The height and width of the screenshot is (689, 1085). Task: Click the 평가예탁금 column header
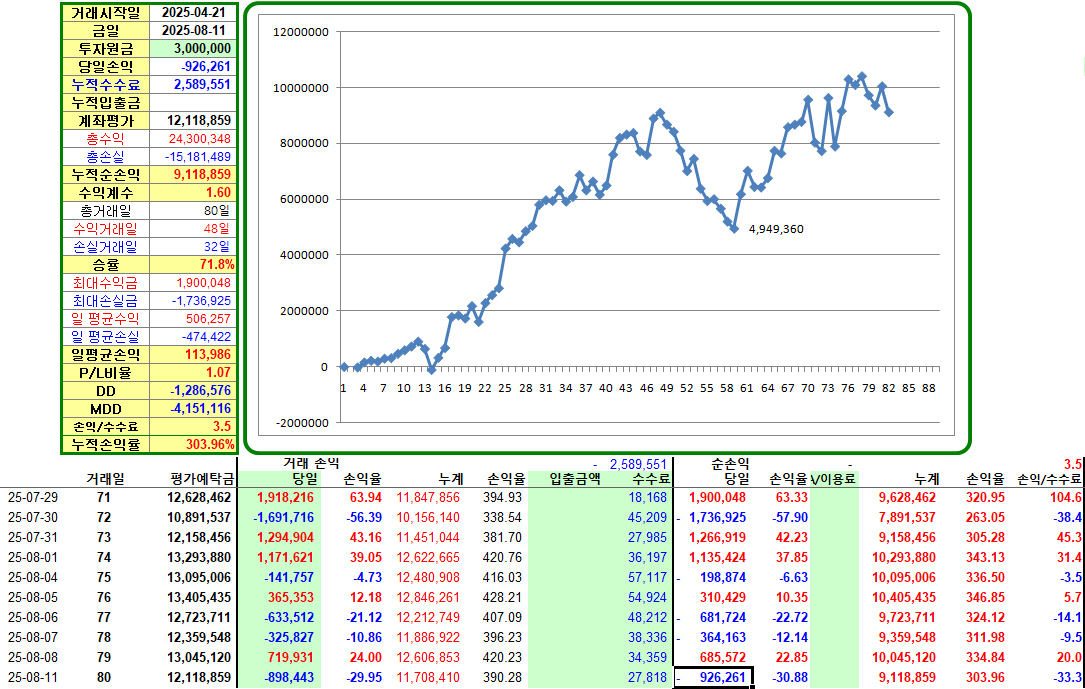pyautogui.click(x=202, y=479)
